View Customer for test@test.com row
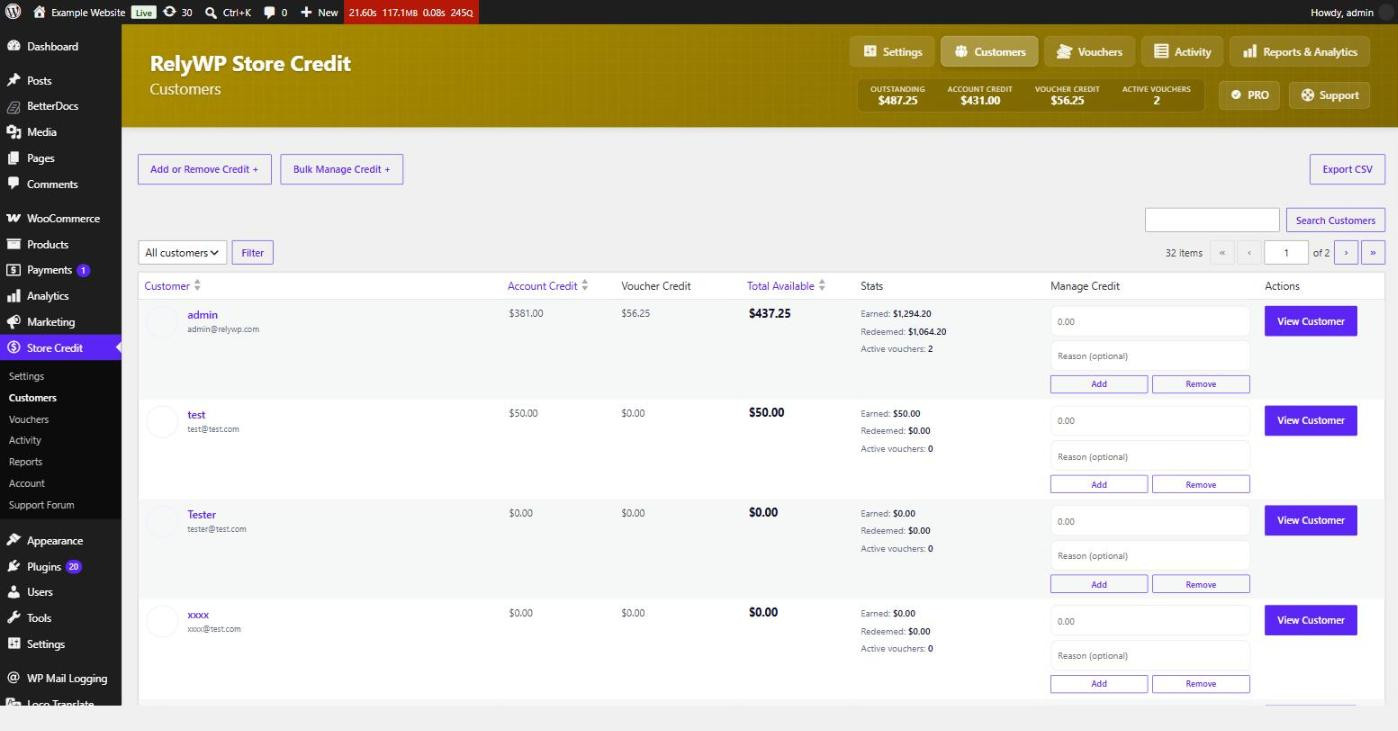The height and width of the screenshot is (731, 1398). pyautogui.click(x=1311, y=420)
